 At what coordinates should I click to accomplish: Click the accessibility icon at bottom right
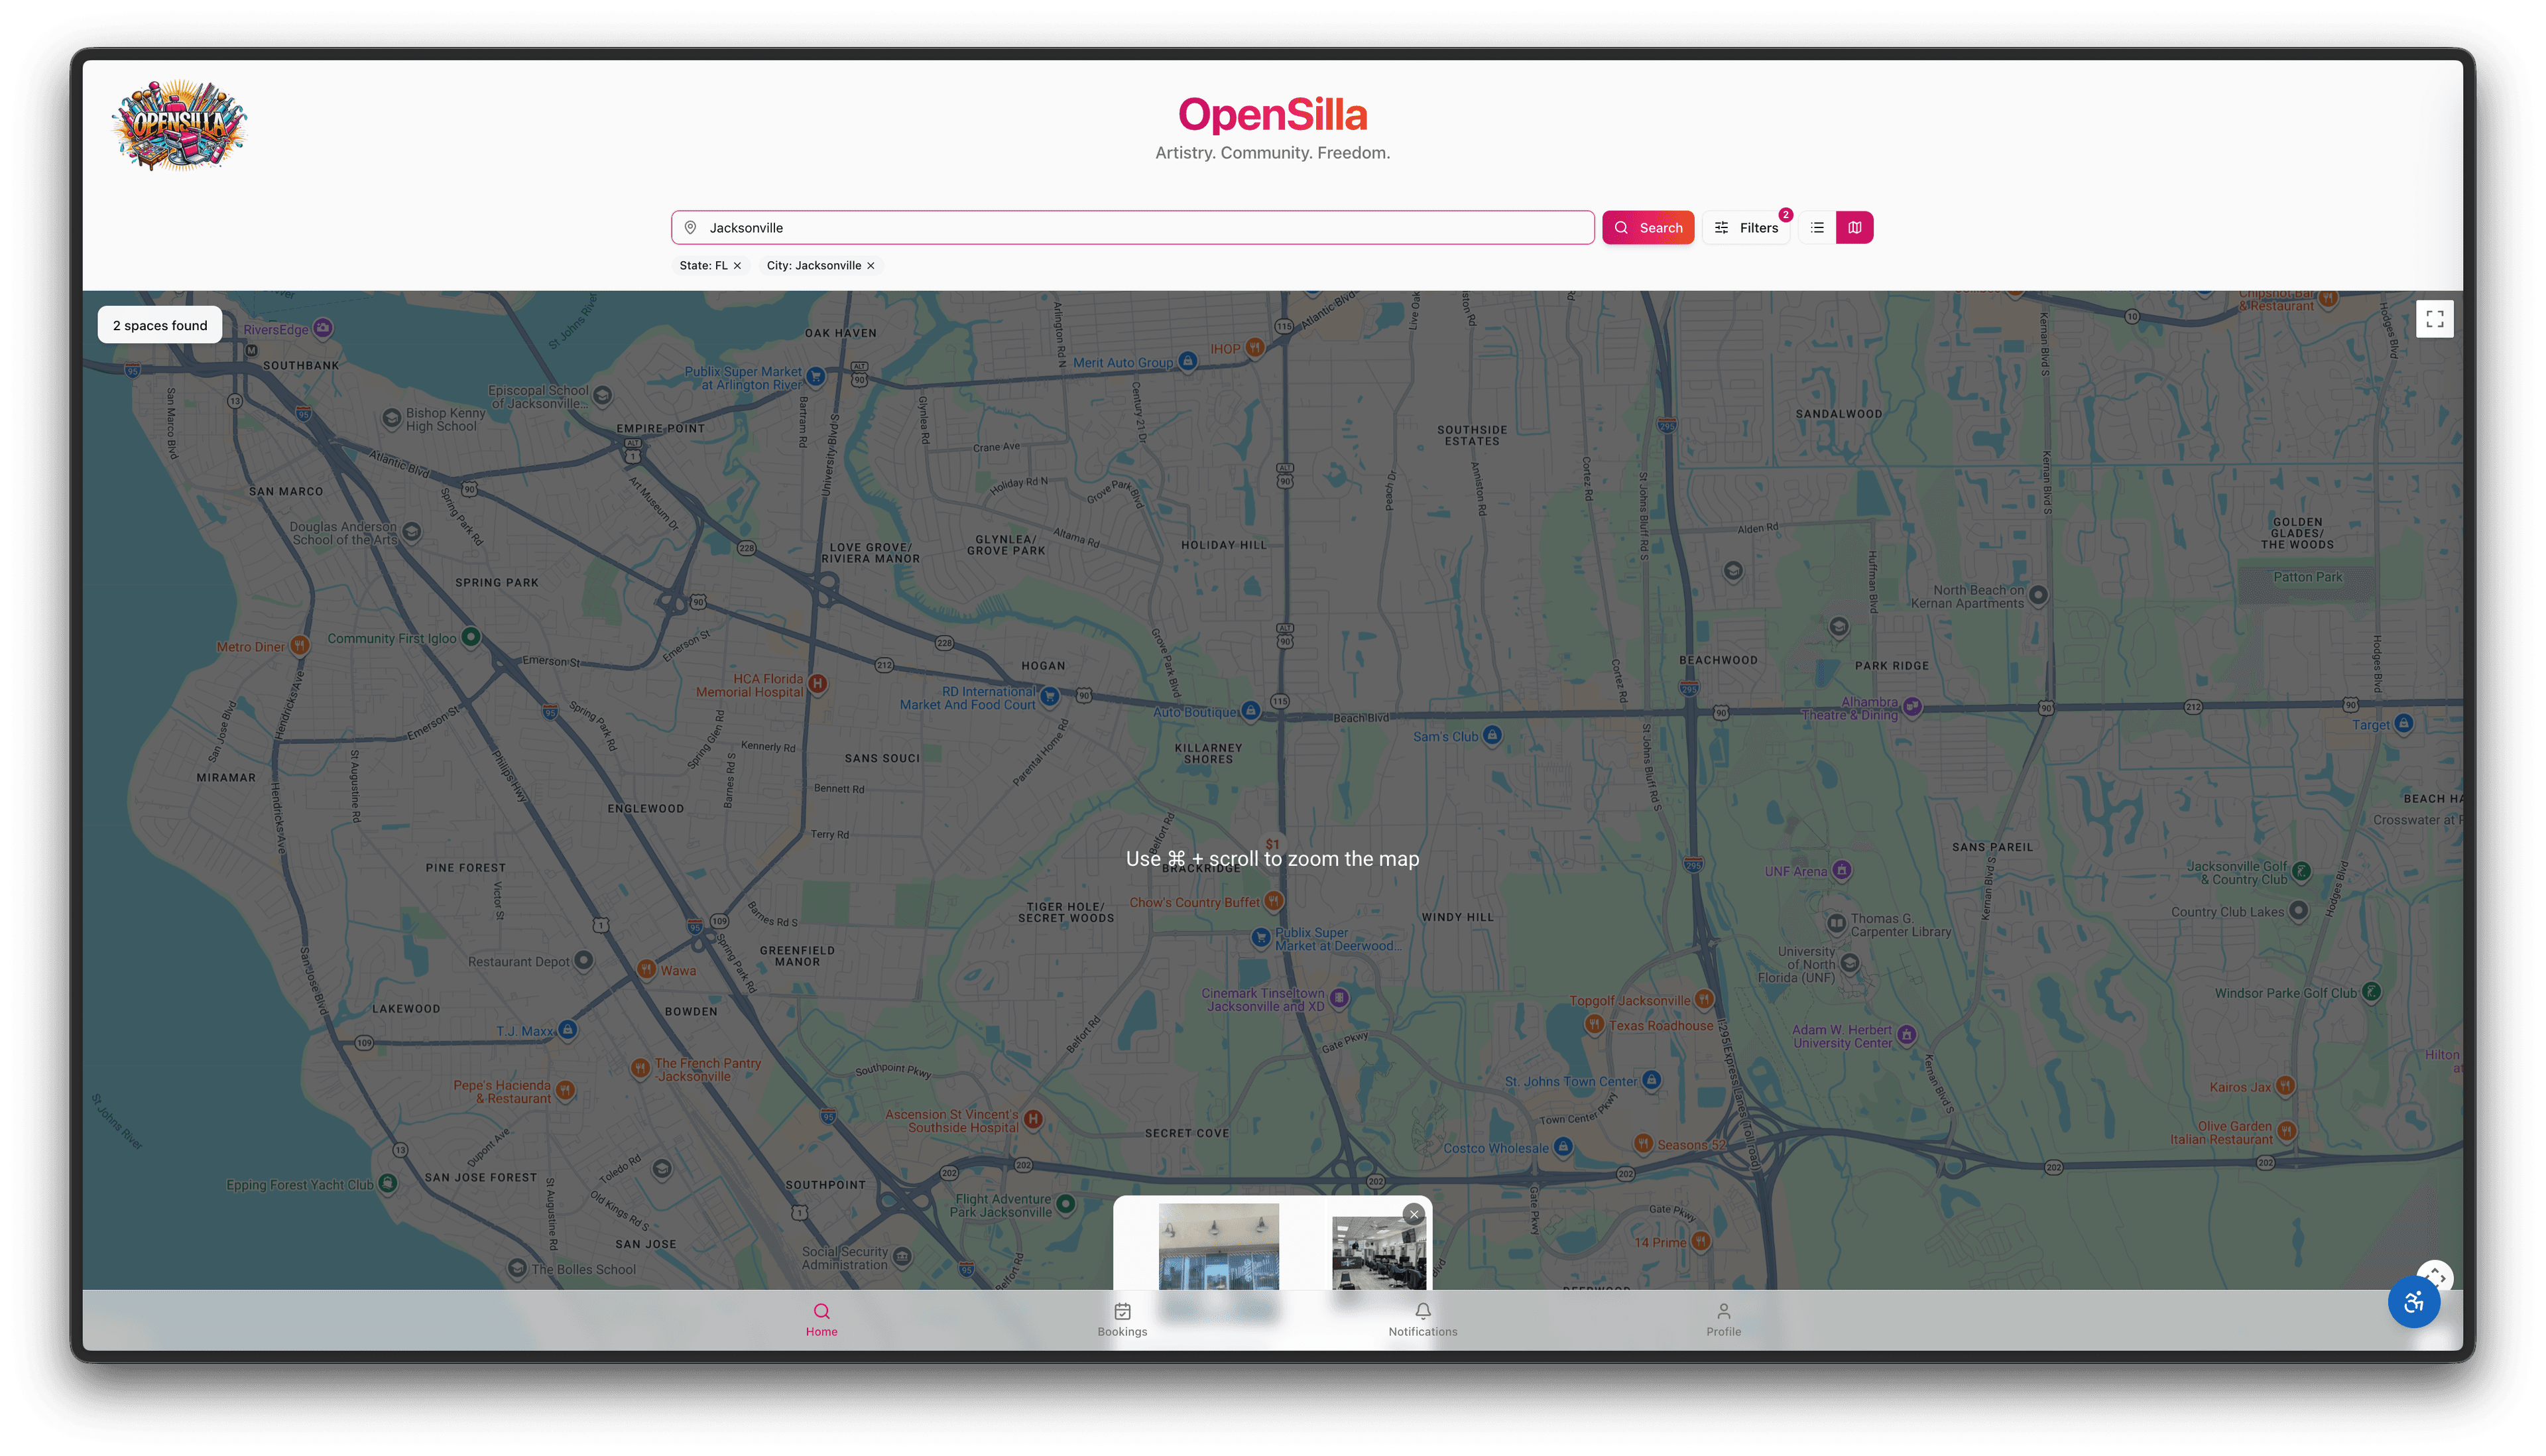pyautogui.click(x=2414, y=1302)
